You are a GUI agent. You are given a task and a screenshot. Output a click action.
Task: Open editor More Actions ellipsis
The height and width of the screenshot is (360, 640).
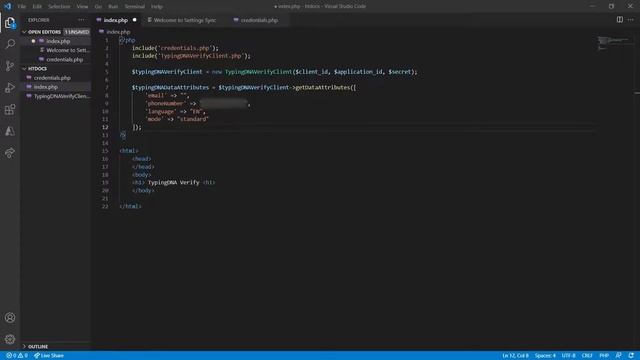pos(631,20)
